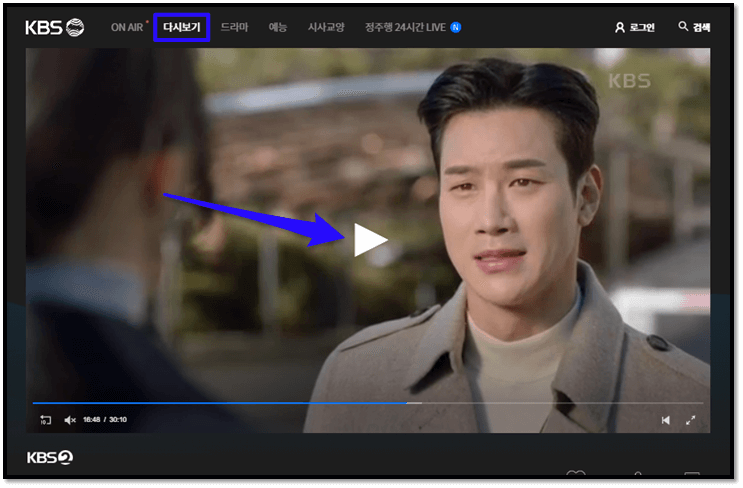Viewport: 743px width, 488px height.
Task: Play the video with center play button
Action: (x=371, y=240)
